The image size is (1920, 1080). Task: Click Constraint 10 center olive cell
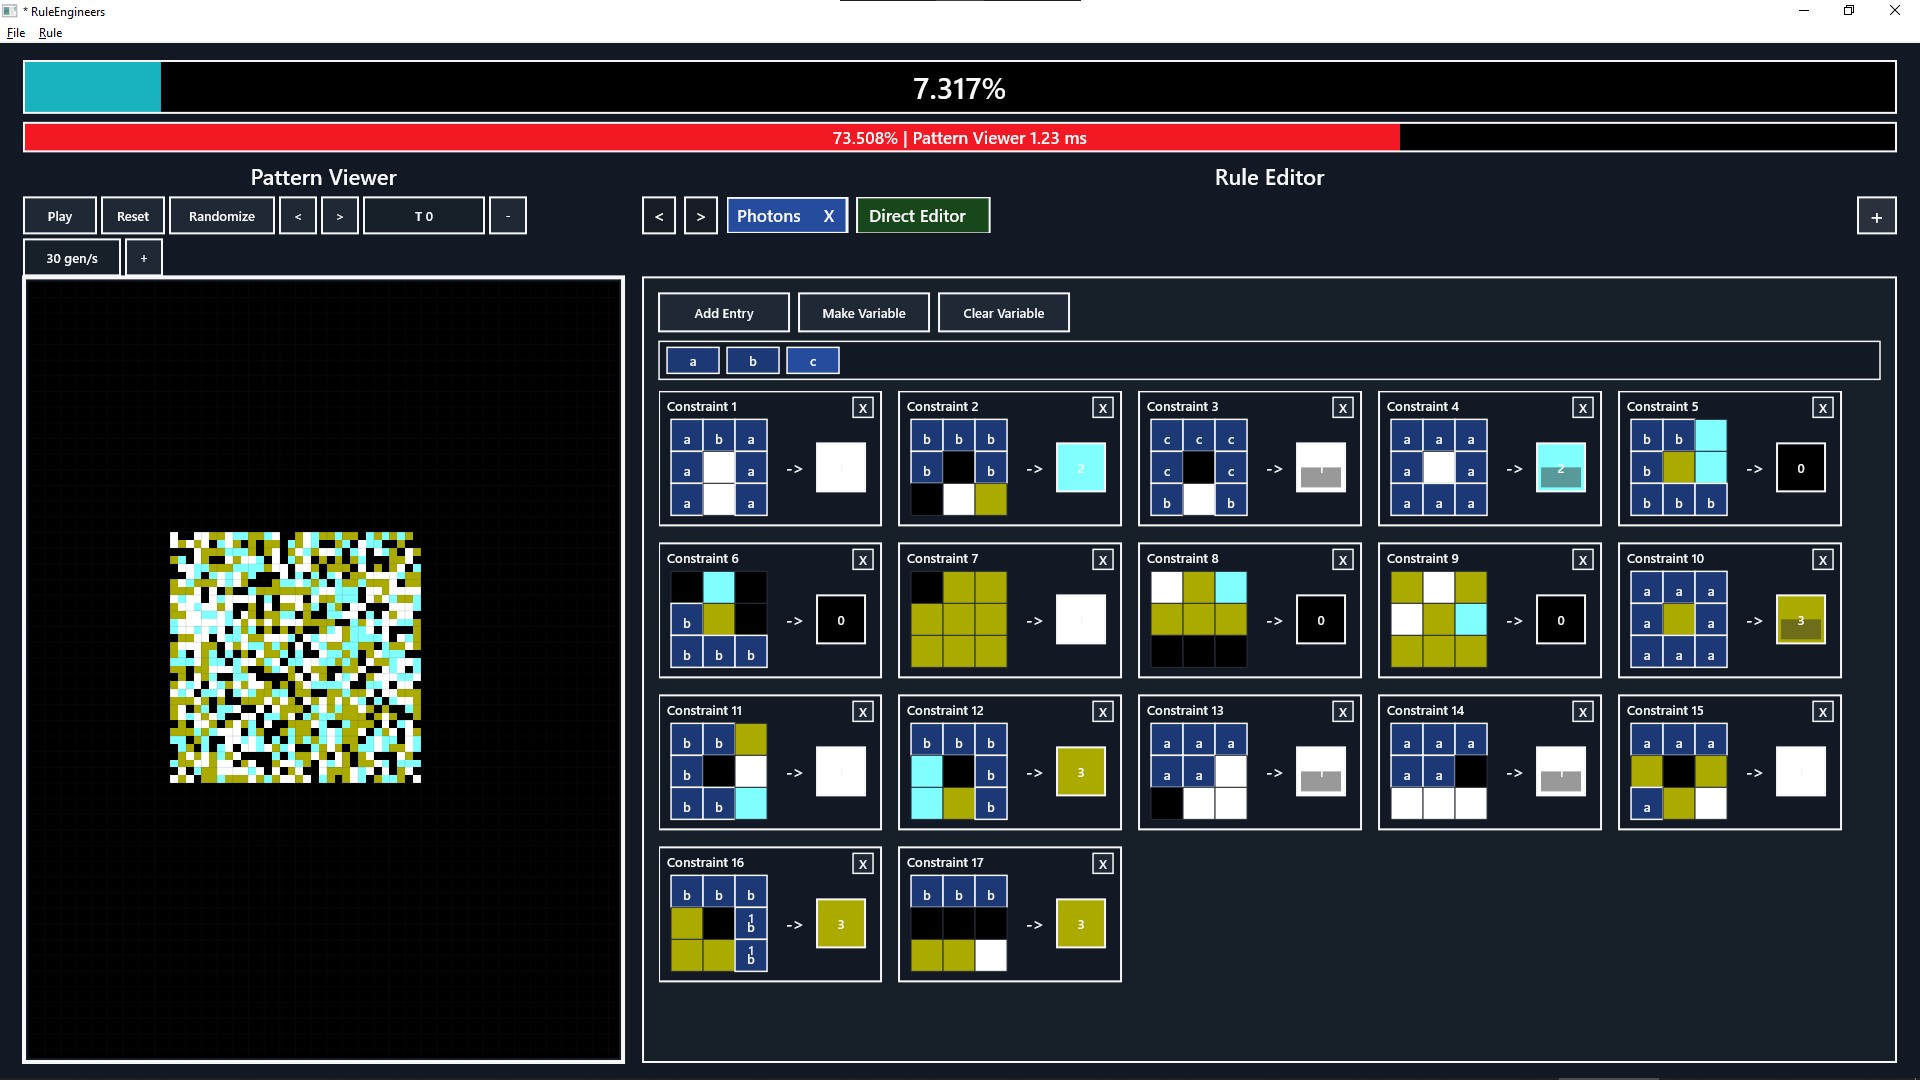point(1679,620)
